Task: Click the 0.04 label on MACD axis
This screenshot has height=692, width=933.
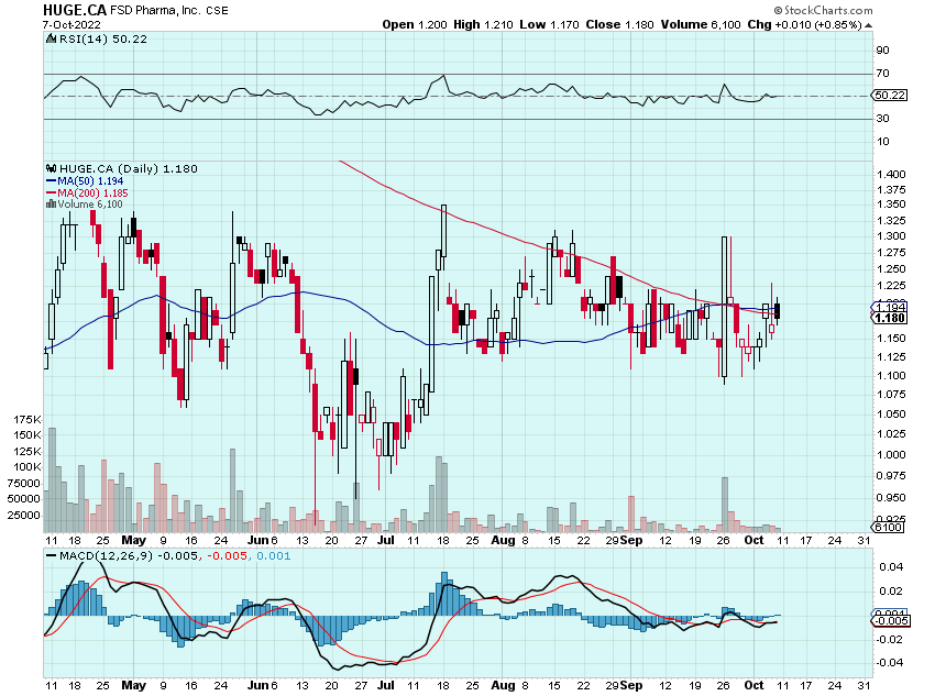Action: click(x=891, y=567)
